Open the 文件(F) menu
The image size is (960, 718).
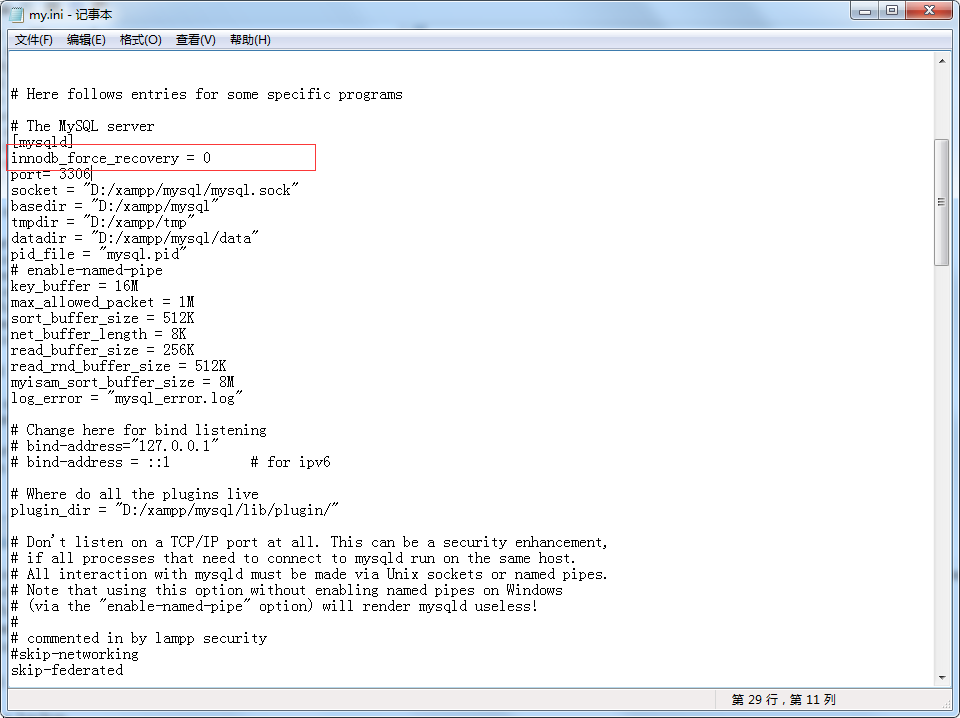pos(33,40)
